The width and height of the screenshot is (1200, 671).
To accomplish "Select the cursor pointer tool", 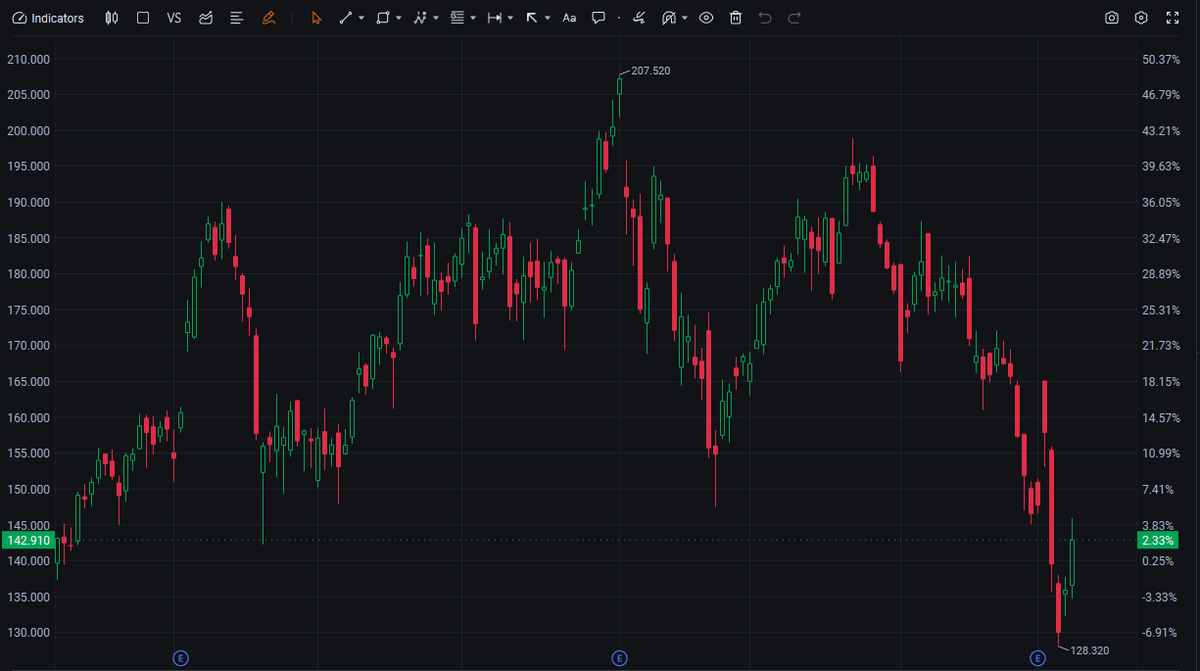I will tap(317, 18).
